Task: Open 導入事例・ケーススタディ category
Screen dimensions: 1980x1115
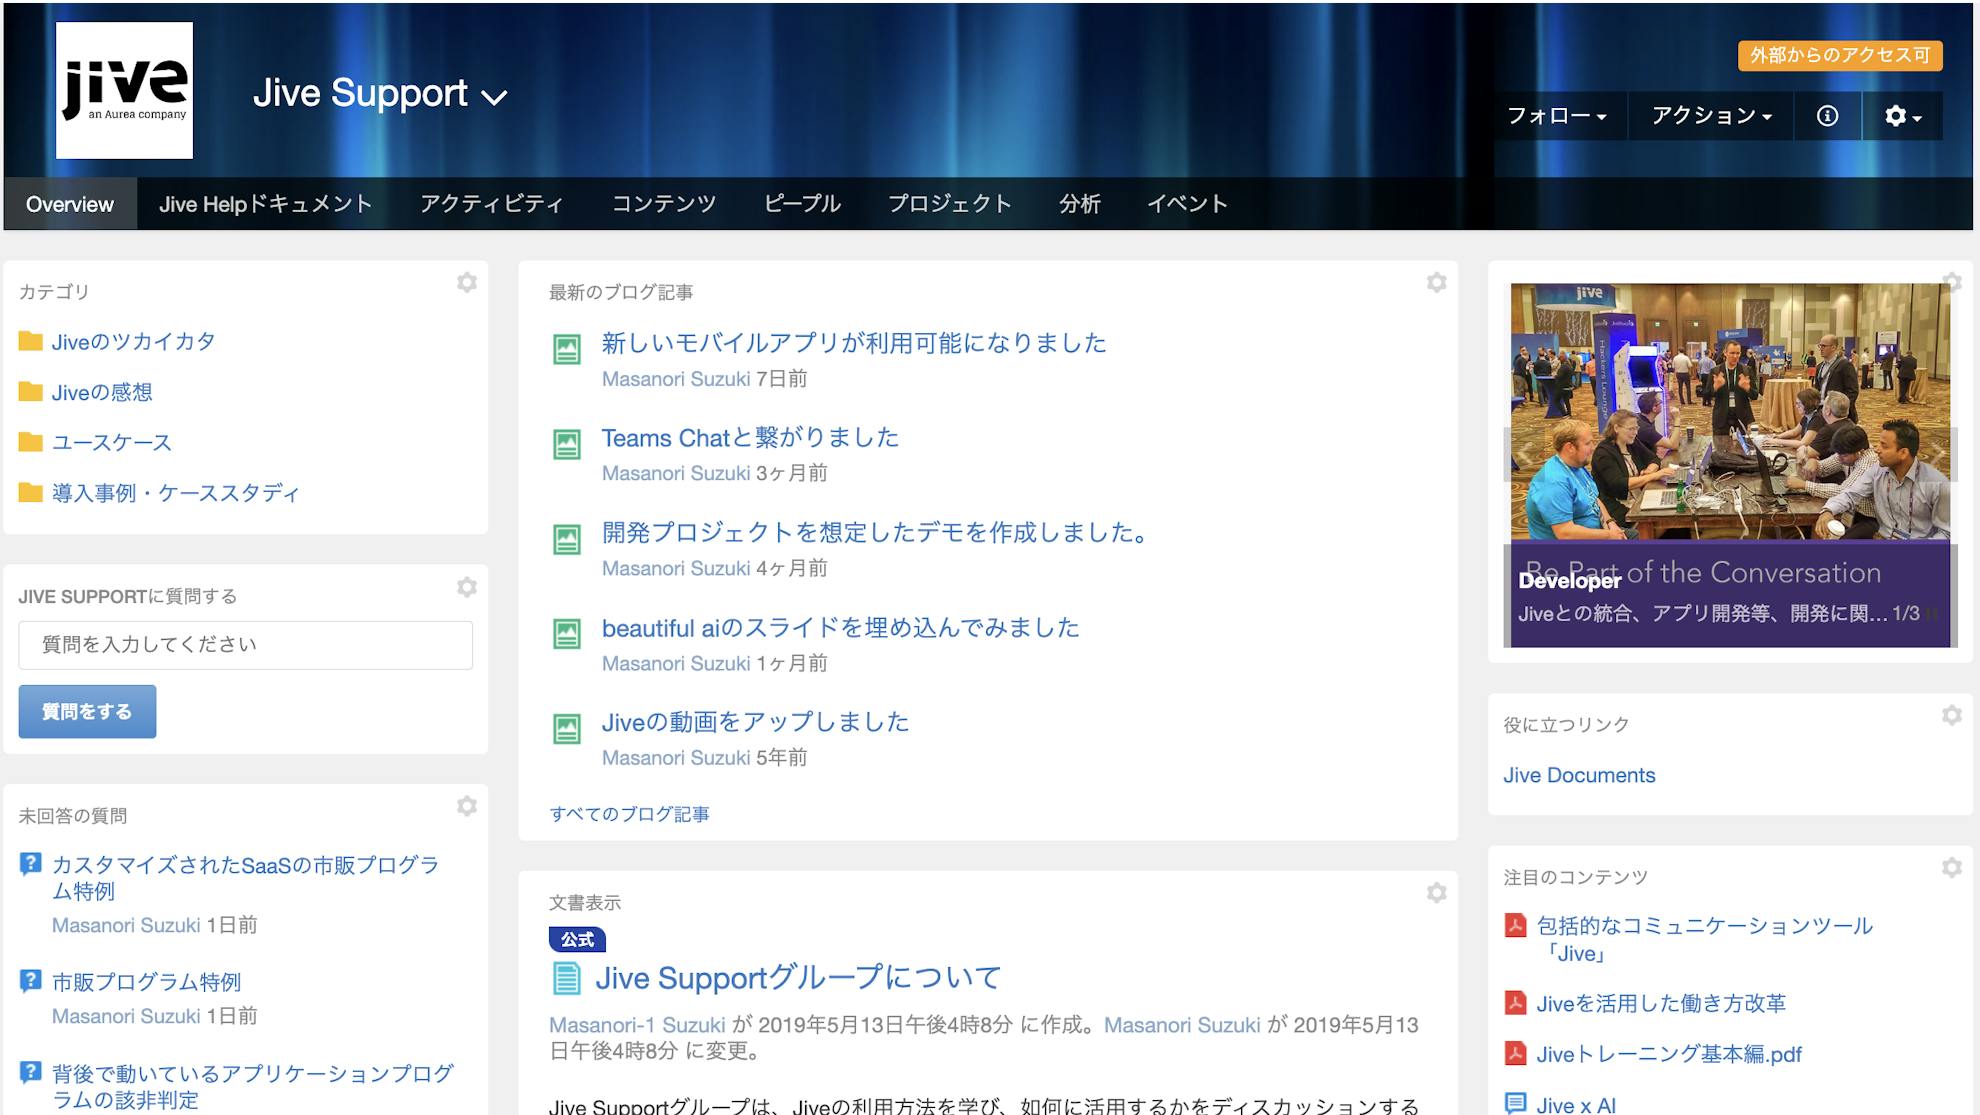Action: [x=175, y=493]
